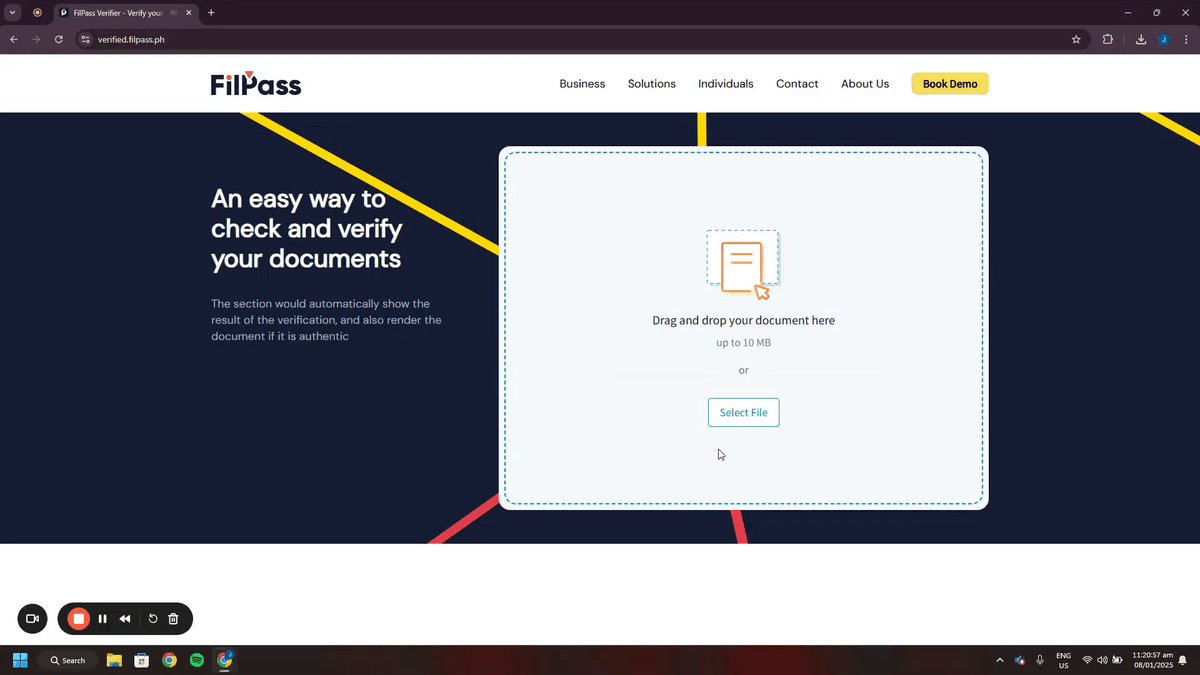Stop the screen recording
This screenshot has height=675, width=1200.
(x=78, y=619)
